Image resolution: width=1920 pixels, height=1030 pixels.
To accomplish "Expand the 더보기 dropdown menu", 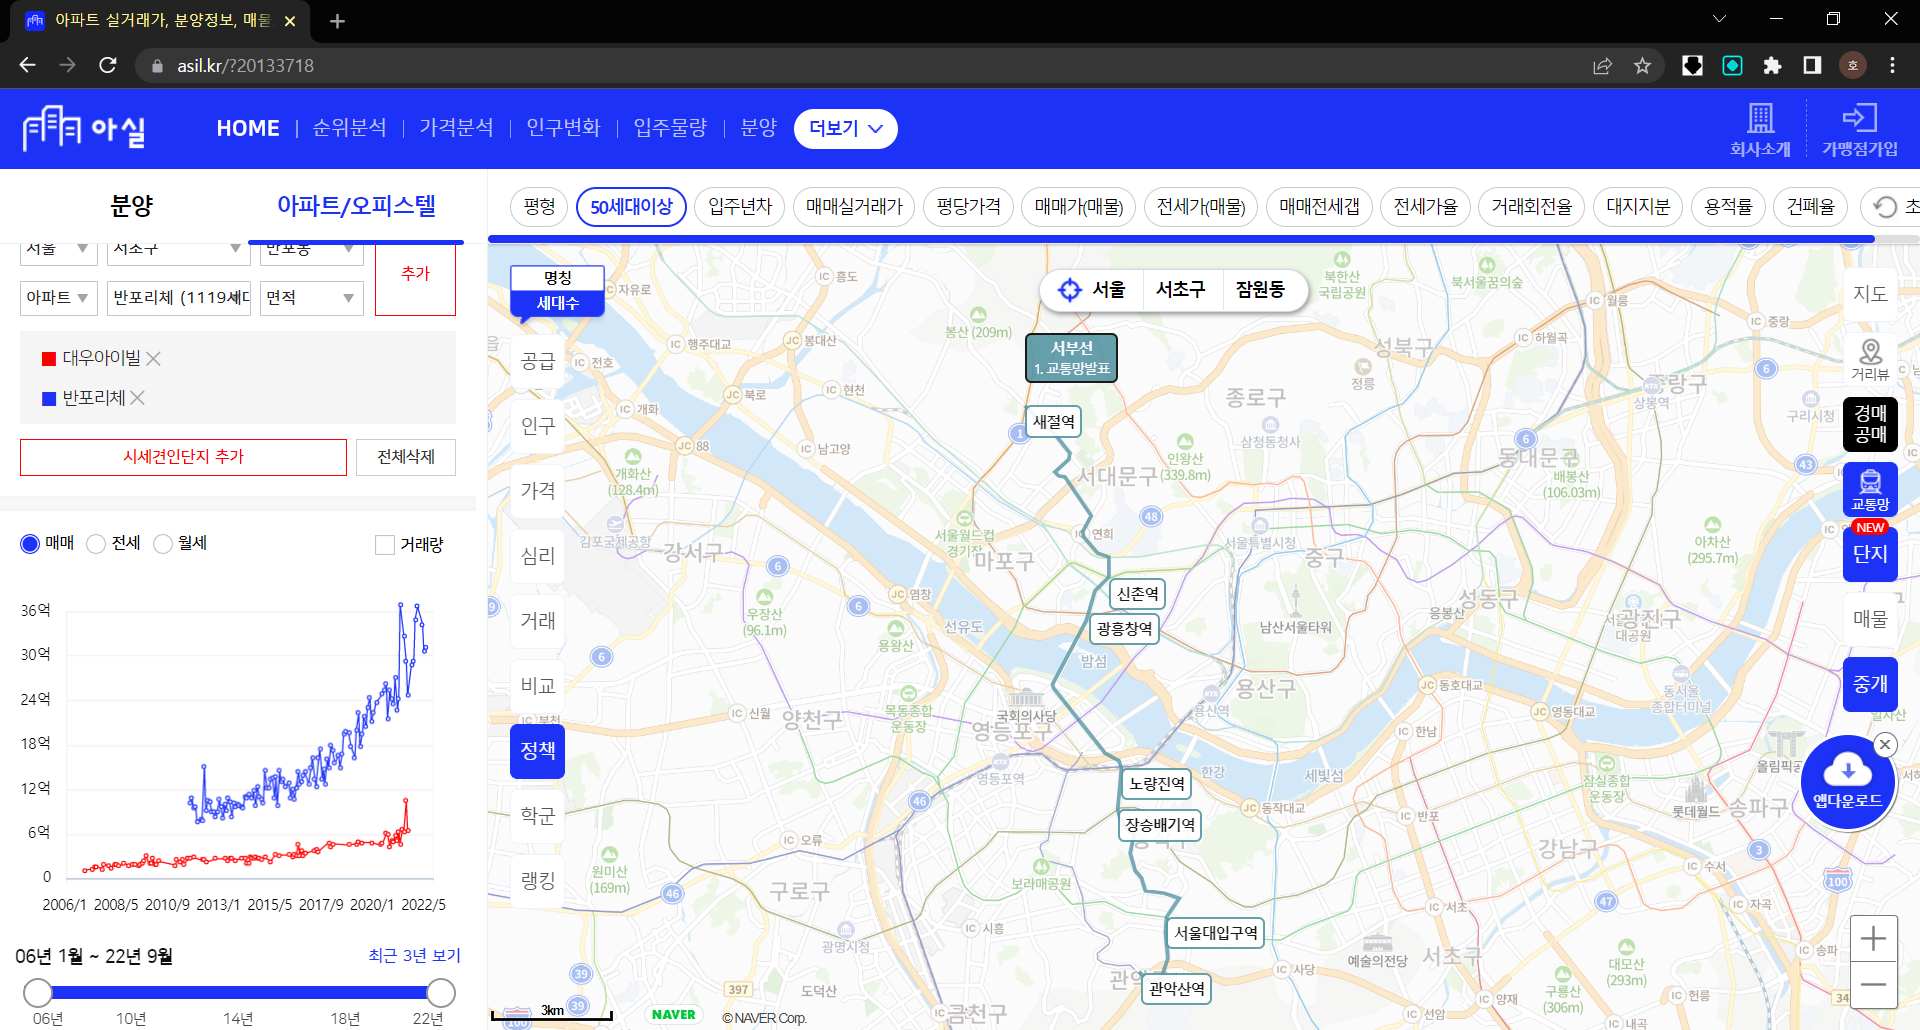I will pyautogui.click(x=845, y=128).
